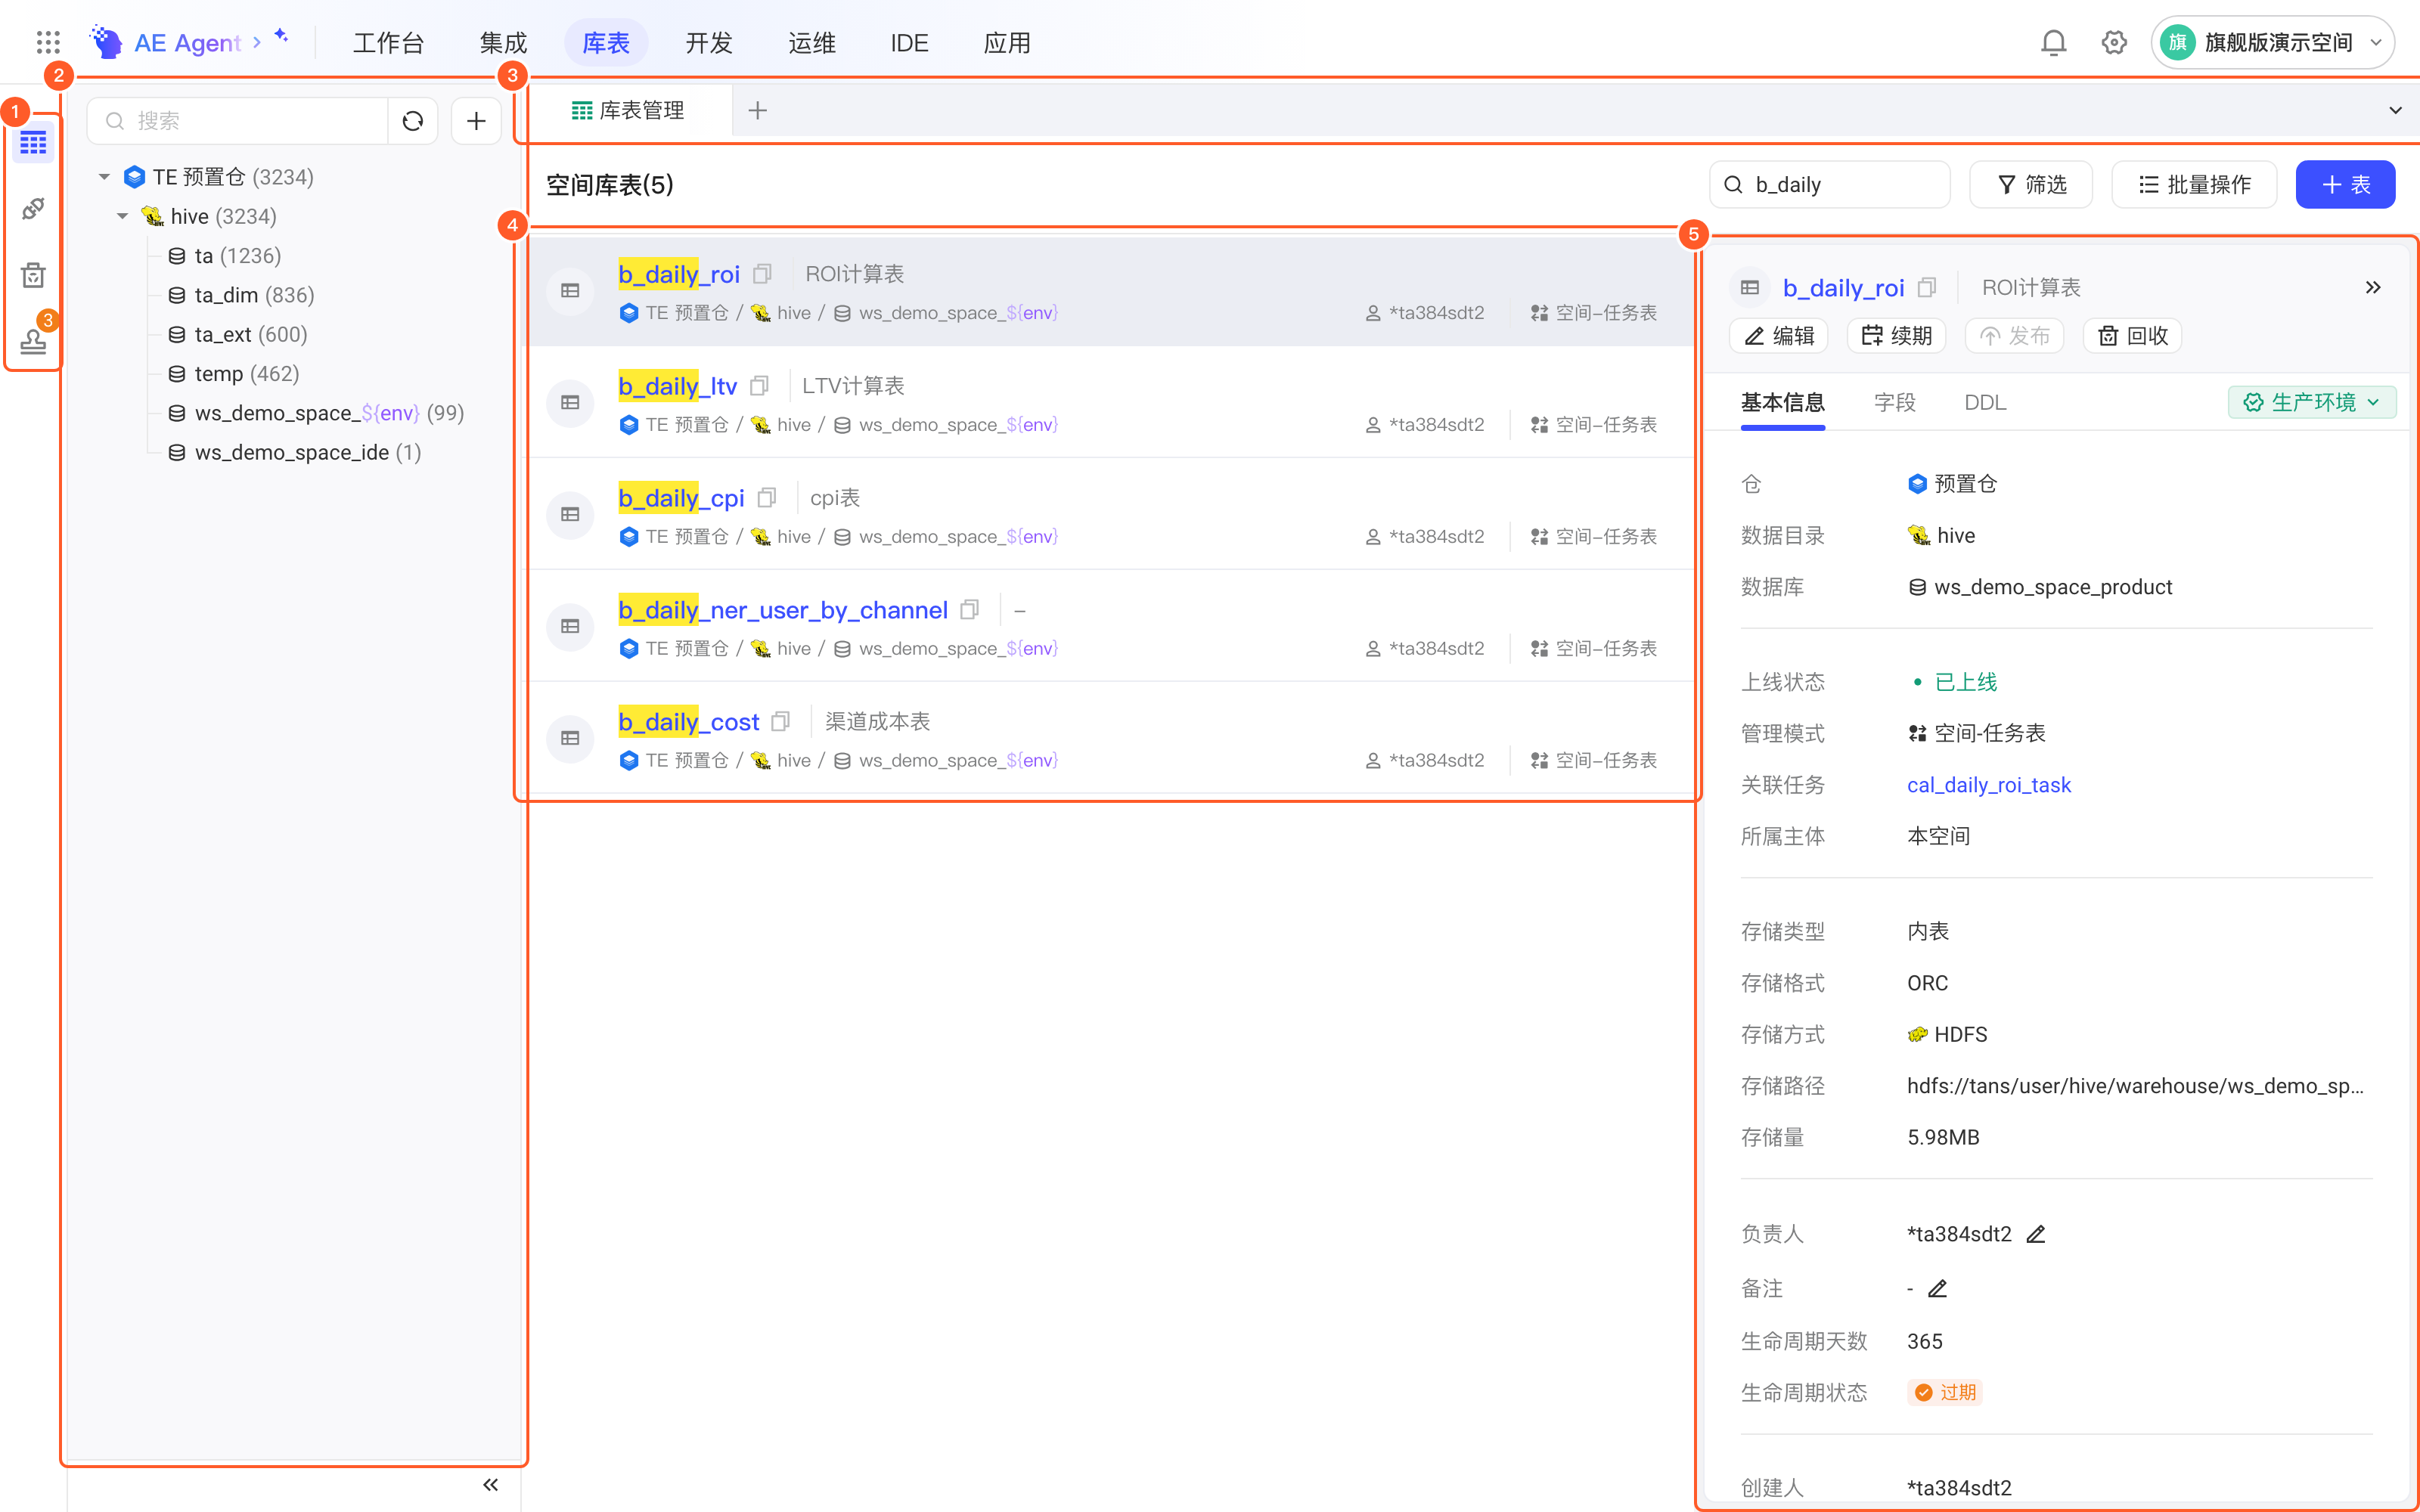
Task: Edit the 负责人 owner field
Action: pyautogui.click(x=2036, y=1234)
